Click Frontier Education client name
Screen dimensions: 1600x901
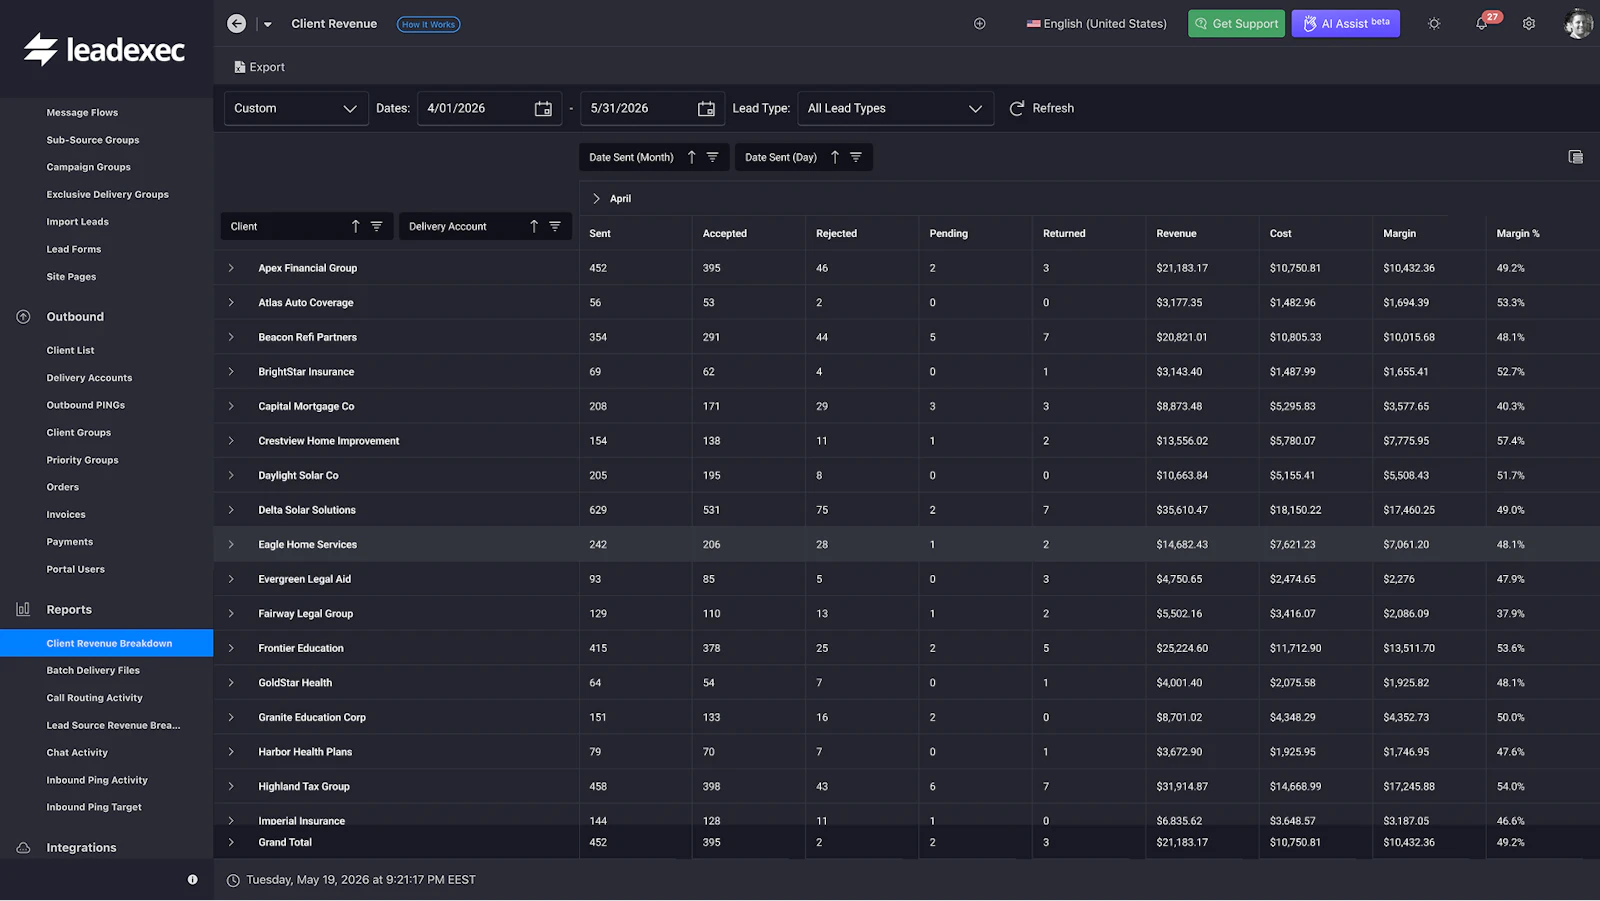coord(301,648)
